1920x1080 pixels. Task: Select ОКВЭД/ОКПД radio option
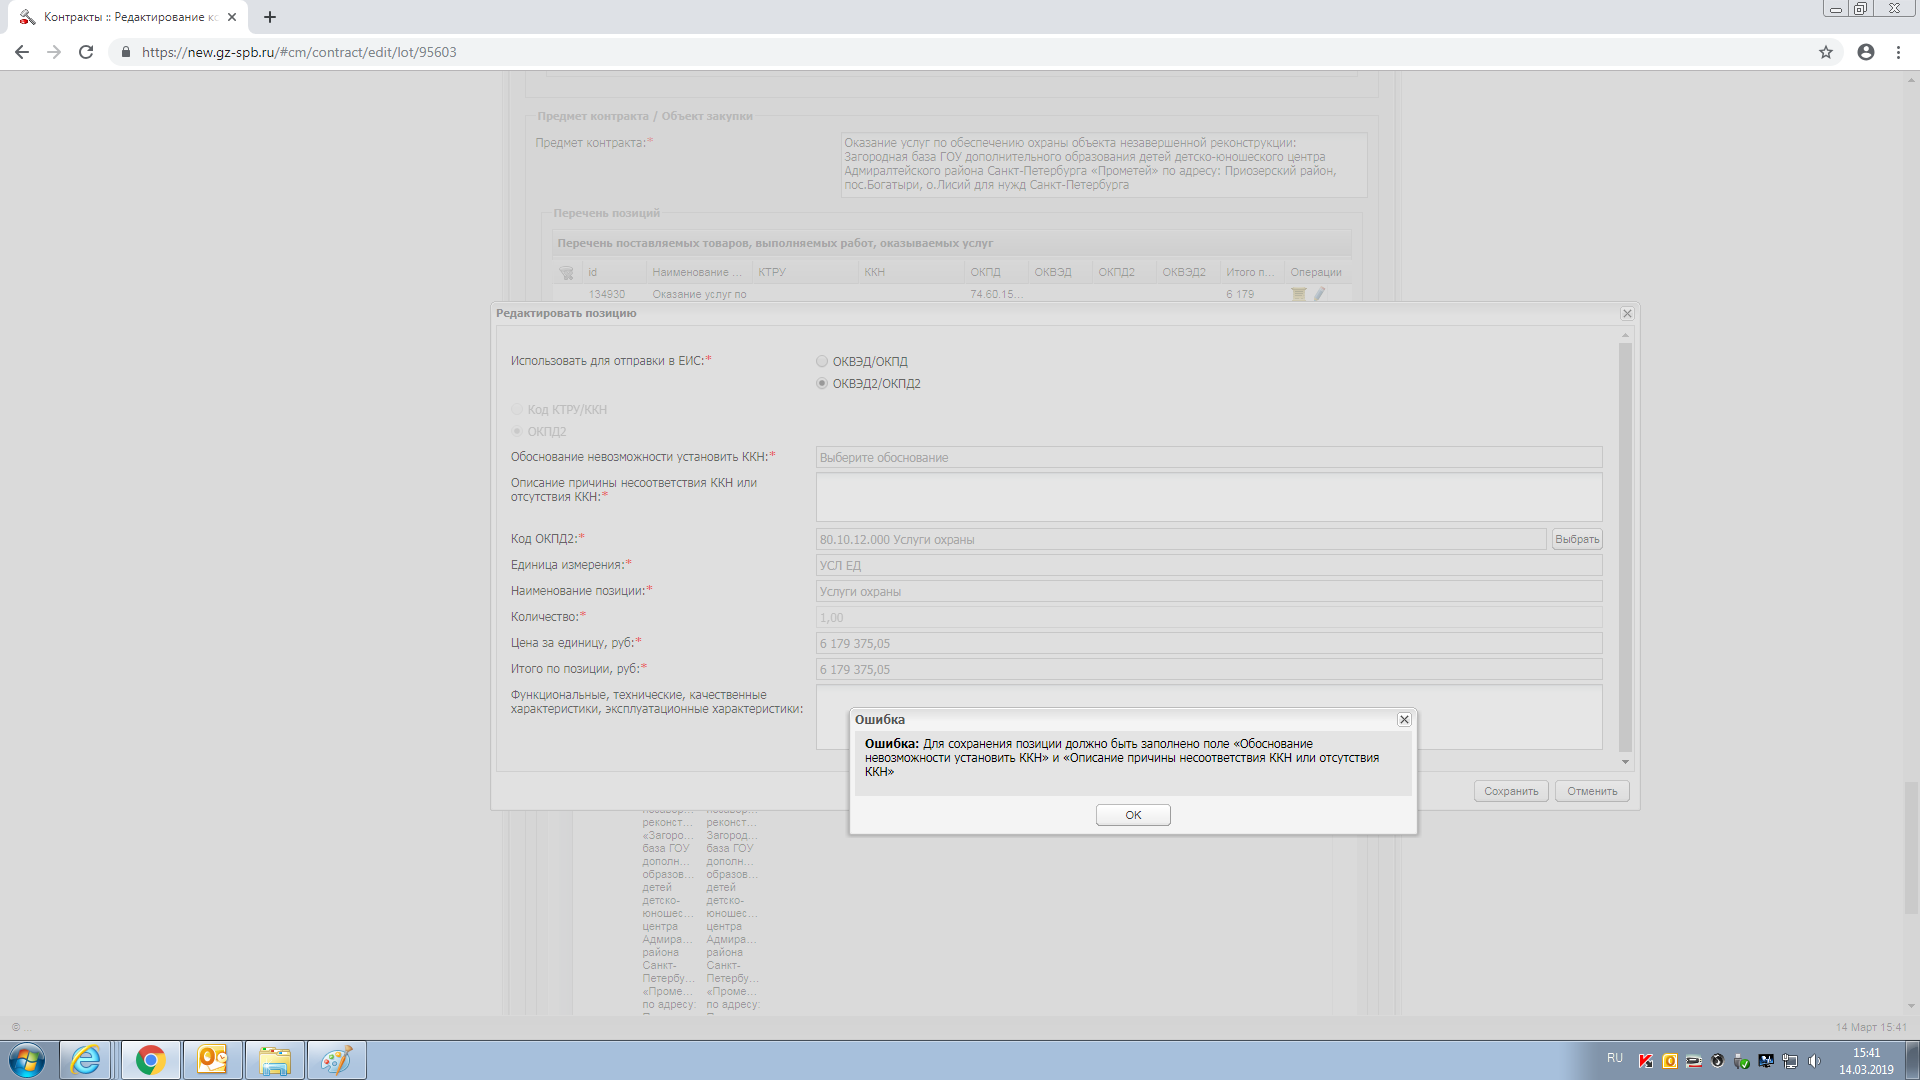pos(822,362)
